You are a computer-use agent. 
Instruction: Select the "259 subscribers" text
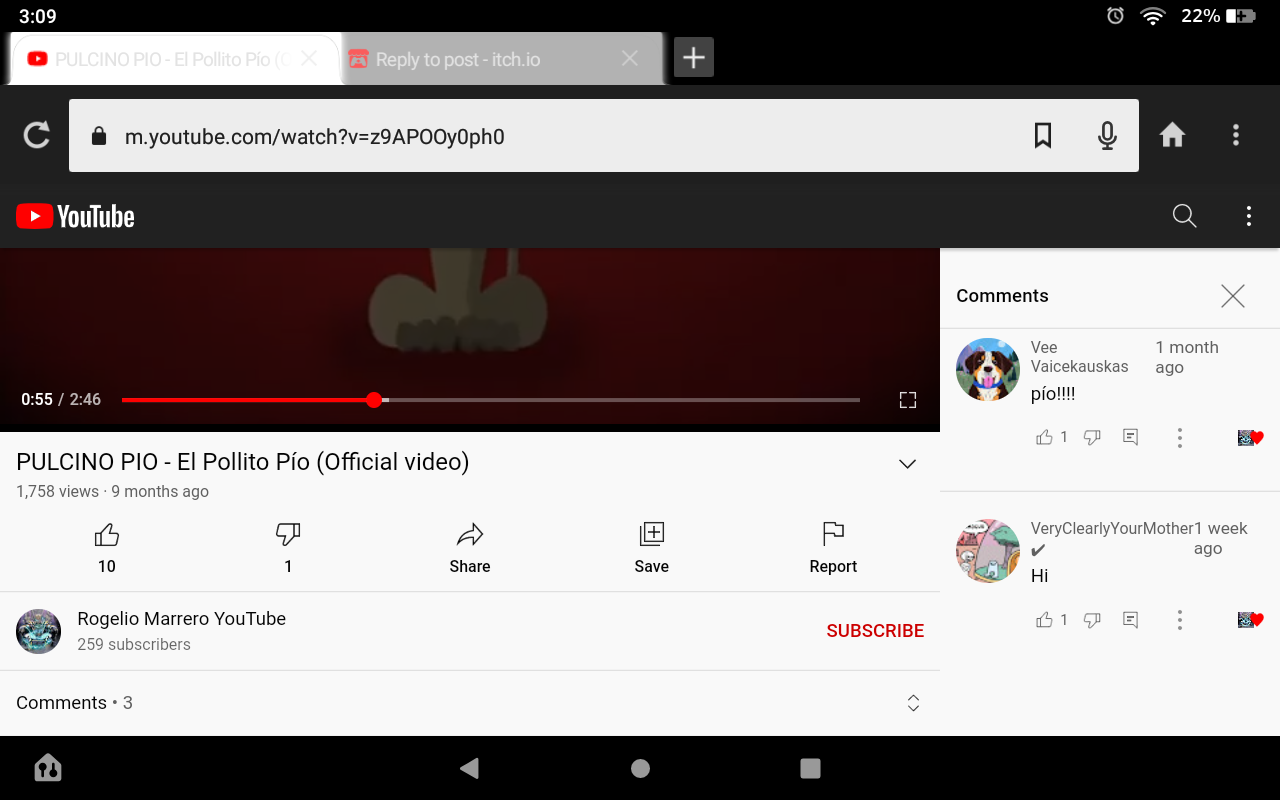(134, 645)
